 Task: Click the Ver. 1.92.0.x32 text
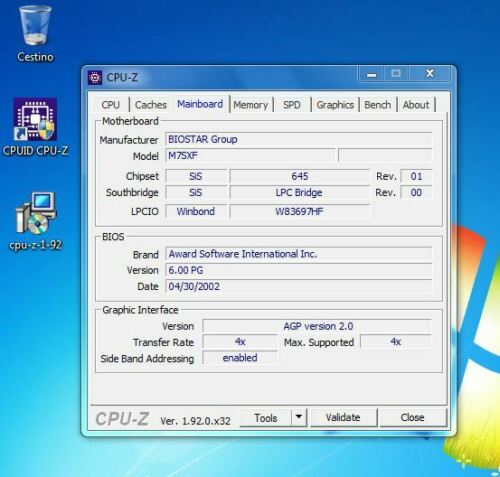click(195, 421)
